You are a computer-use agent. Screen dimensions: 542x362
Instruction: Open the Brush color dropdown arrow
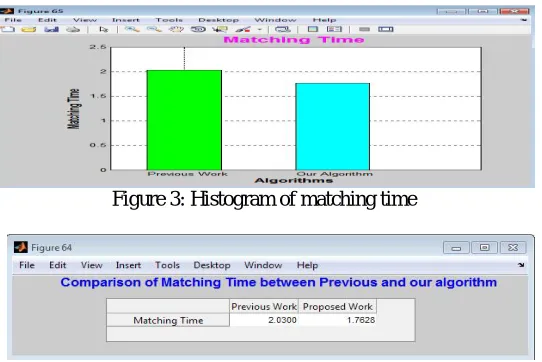(260, 30)
